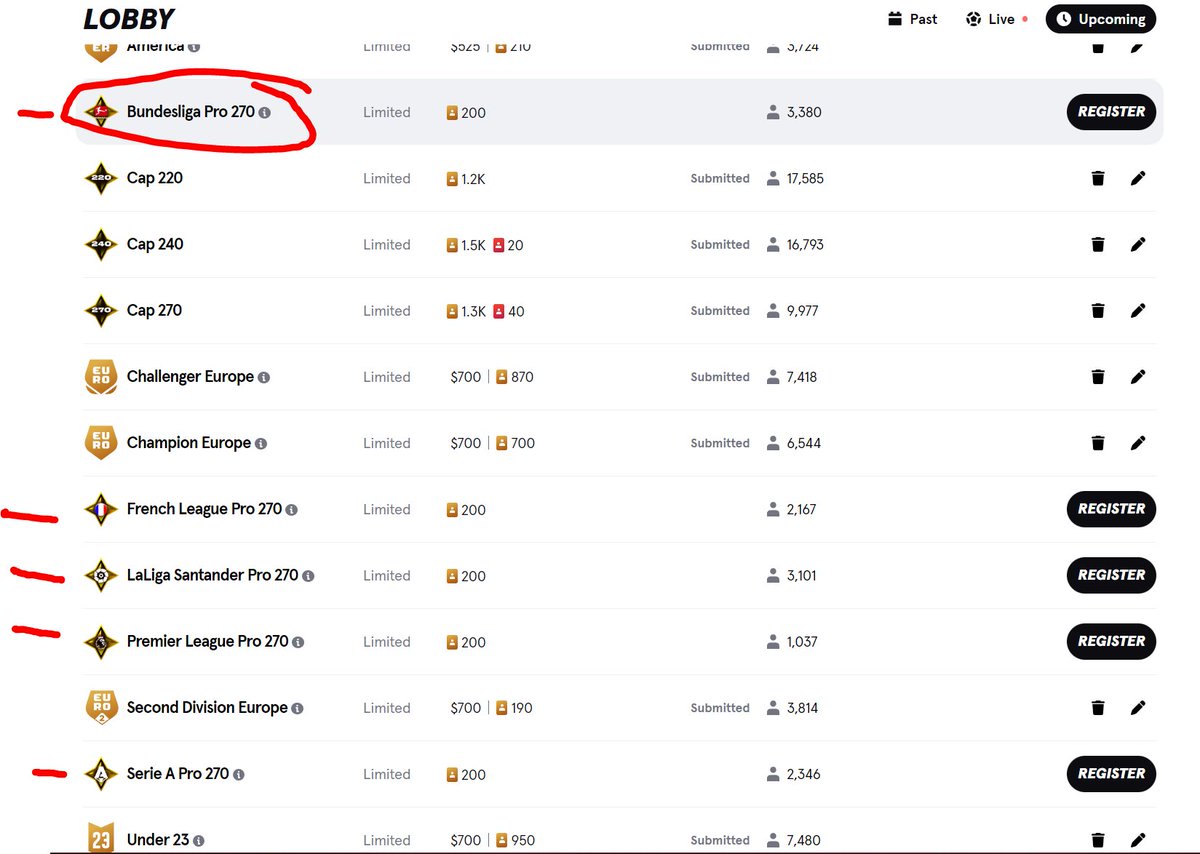Edit the Cap 220 lineup
1200x854 pixels.
click(x=1137, y=178)
